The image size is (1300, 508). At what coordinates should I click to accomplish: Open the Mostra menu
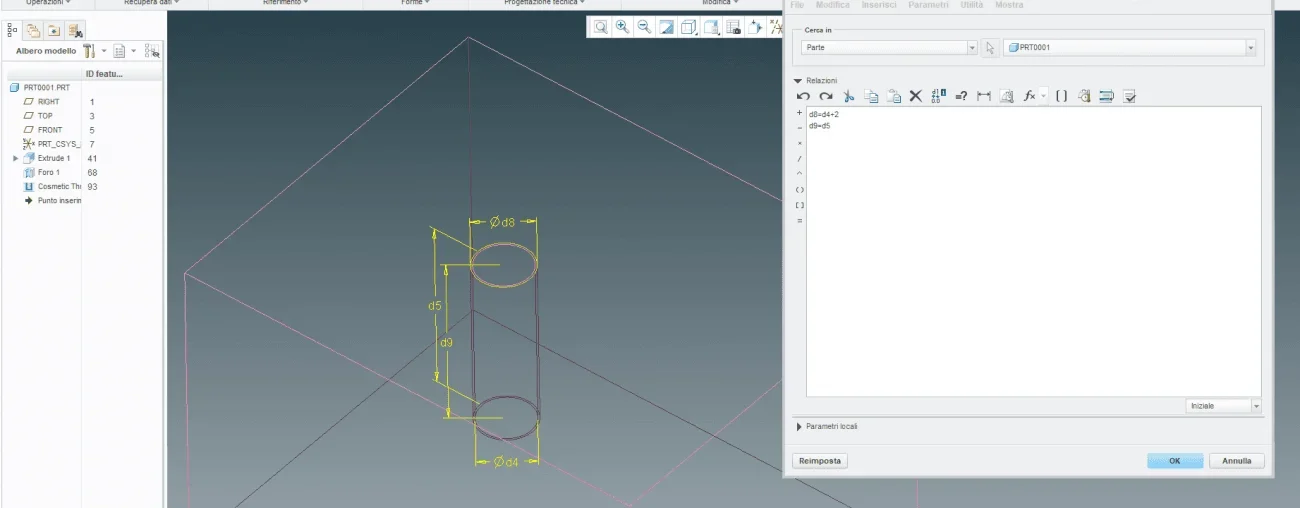pyautogui.click(x=1009, y=5)
